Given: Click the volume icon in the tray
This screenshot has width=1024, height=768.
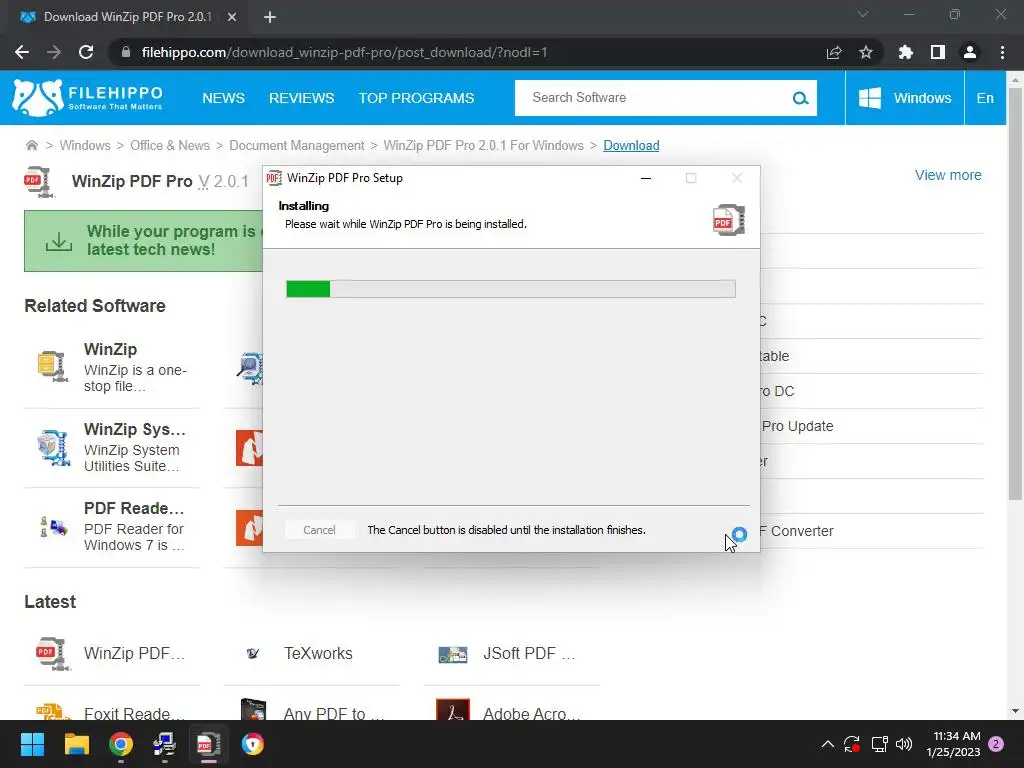Looking at the screenshot, I should pyautogui.click(x=904, y=744).
